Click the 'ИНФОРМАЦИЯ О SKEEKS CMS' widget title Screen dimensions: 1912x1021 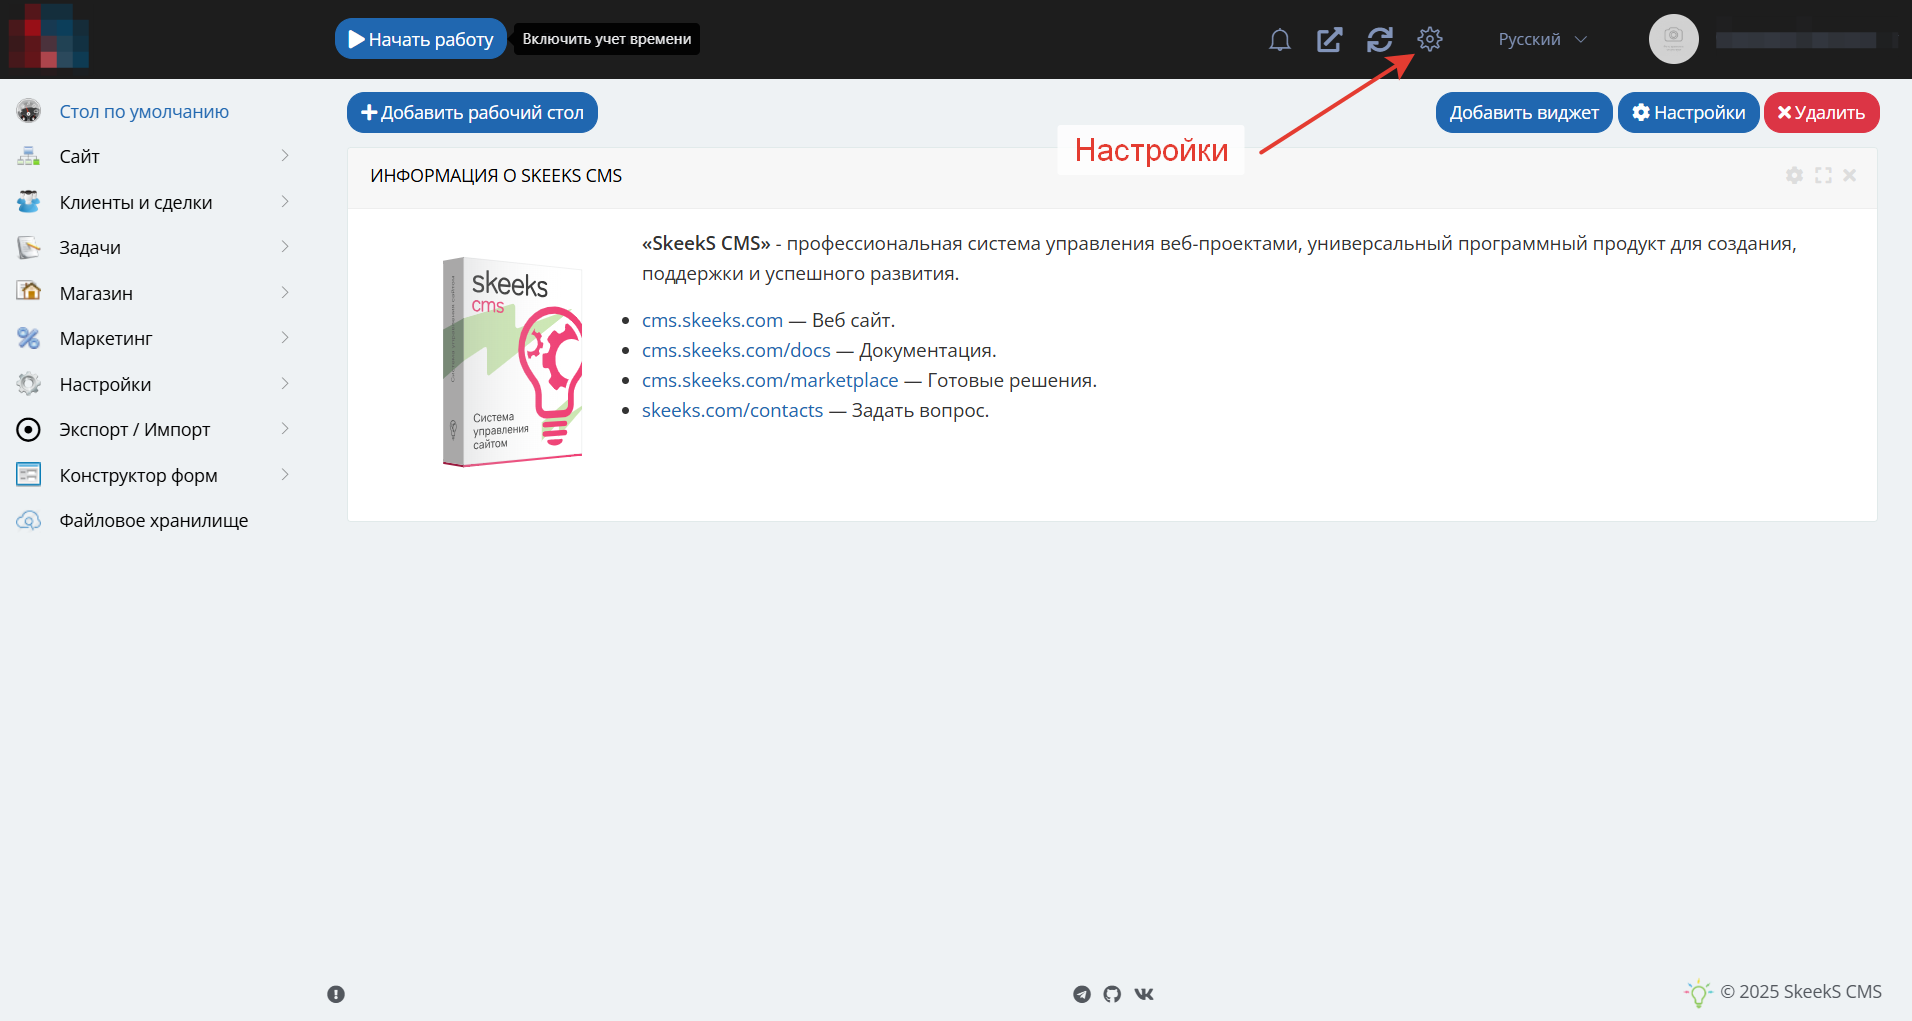click(496, 175)
